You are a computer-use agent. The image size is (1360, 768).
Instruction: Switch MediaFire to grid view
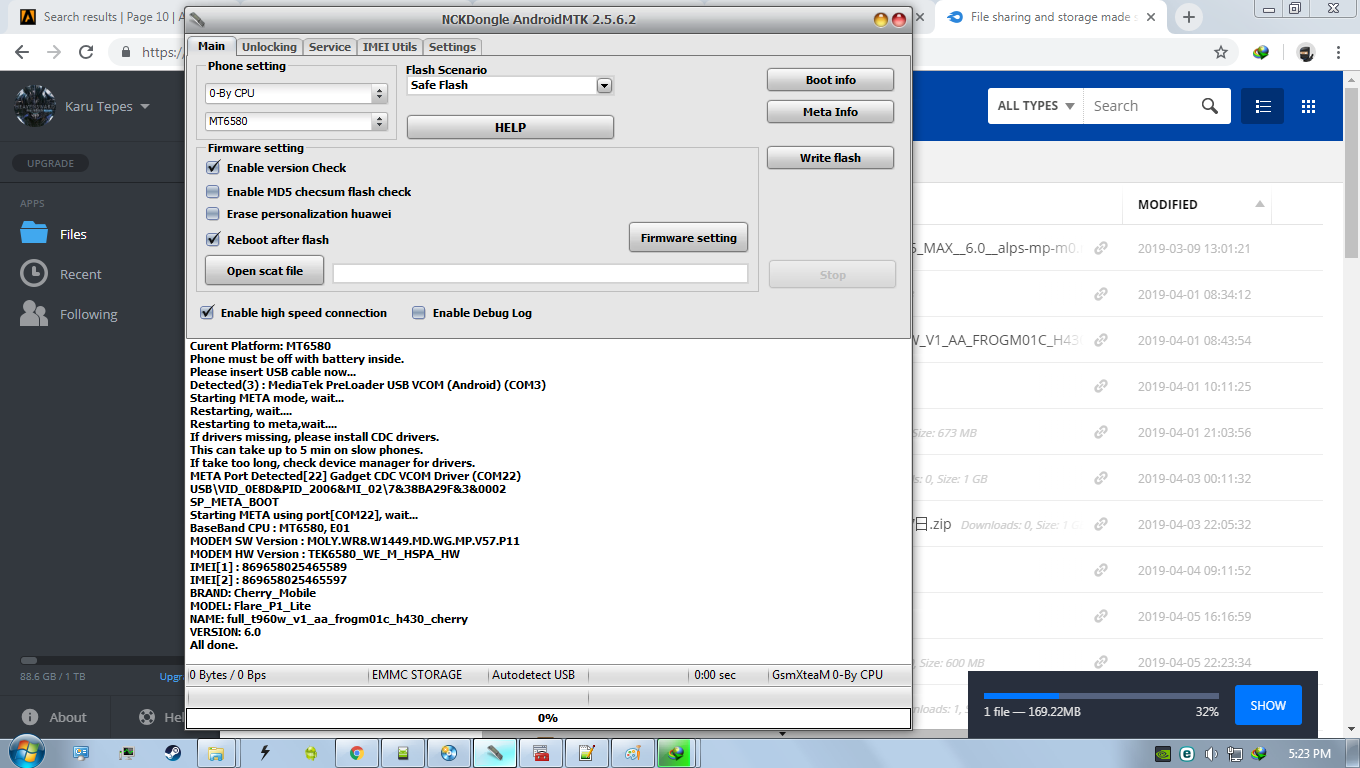tap(1308, 106)
